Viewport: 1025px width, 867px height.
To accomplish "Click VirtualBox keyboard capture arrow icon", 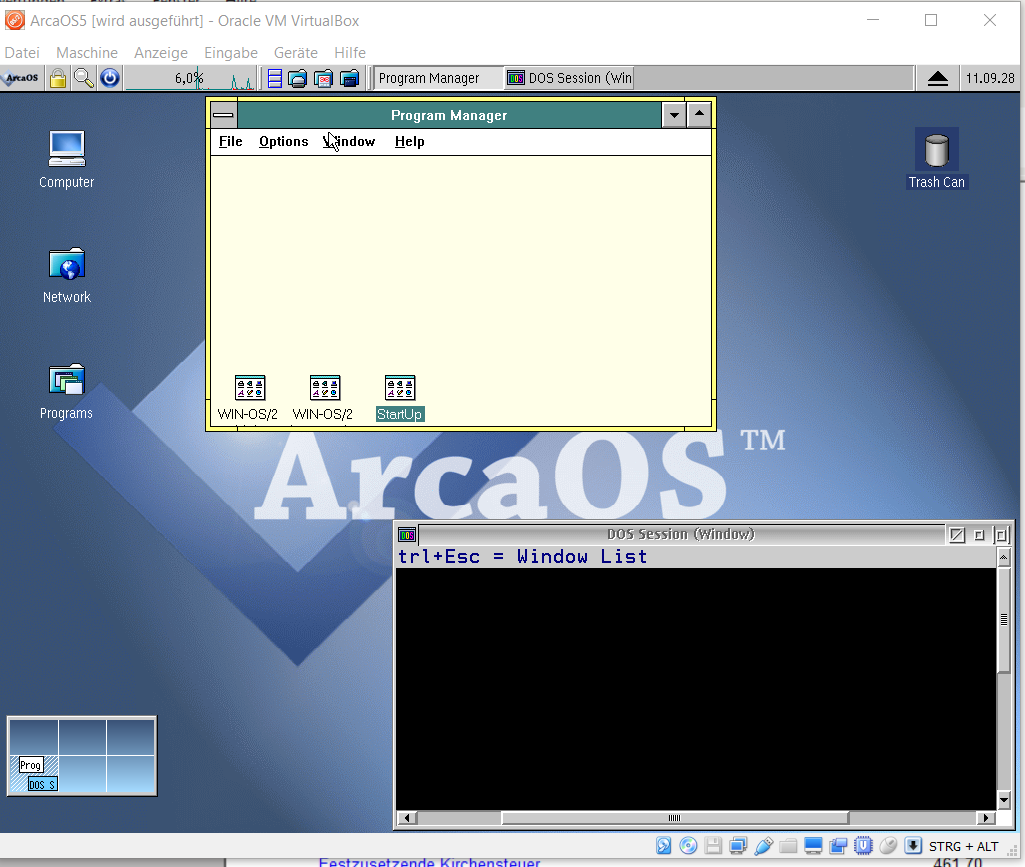I will click(913, 845).
